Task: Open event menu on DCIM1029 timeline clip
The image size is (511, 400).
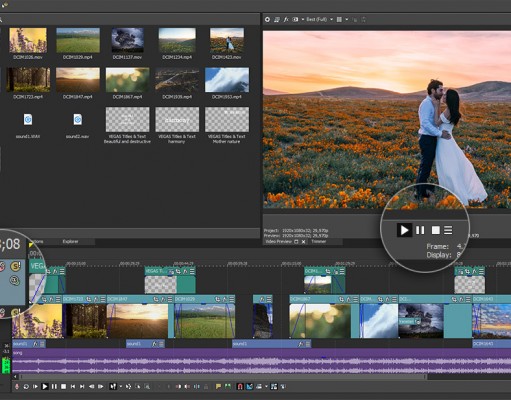Action: pyautogui.click(x=232, y=299)
